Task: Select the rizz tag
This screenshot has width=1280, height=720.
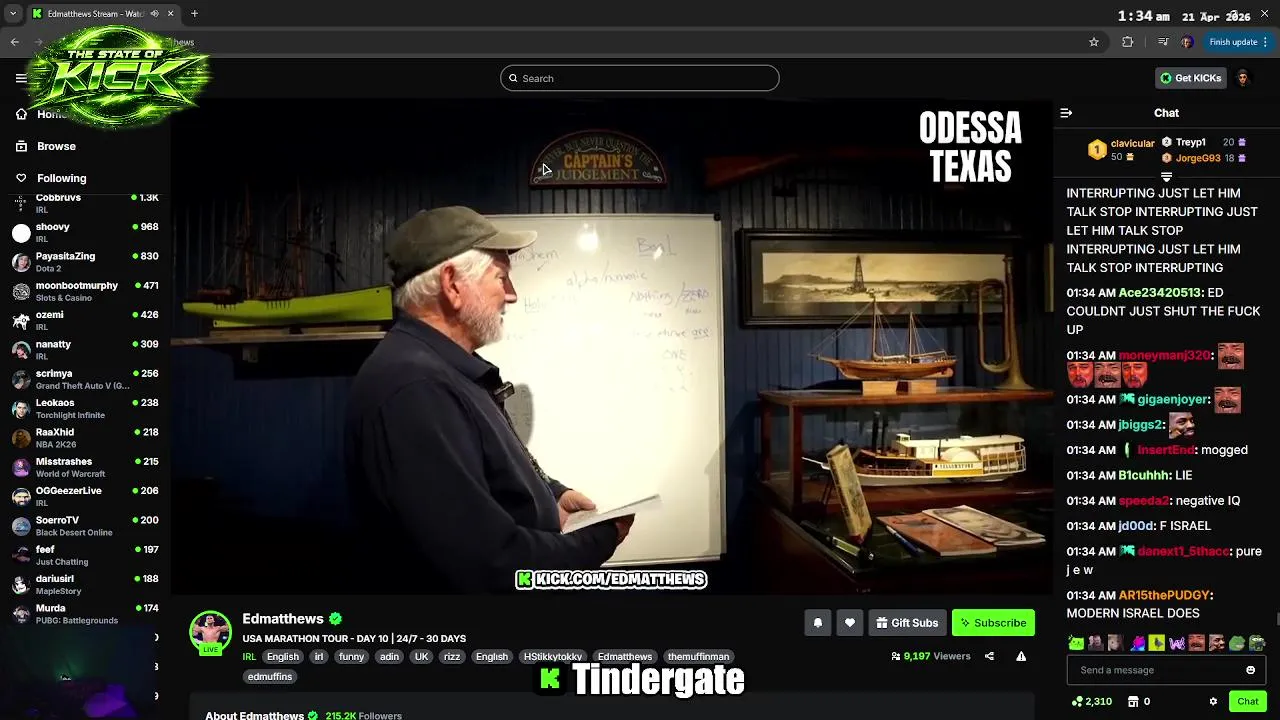Action: (x=452, y=657)
